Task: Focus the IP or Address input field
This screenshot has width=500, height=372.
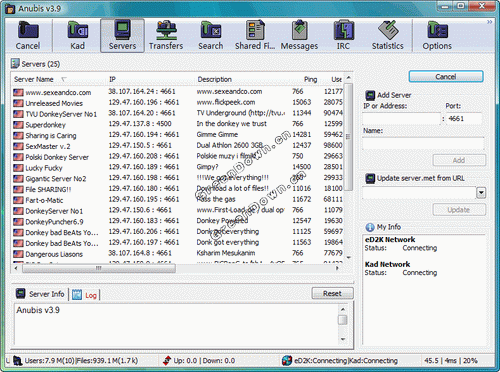Action: (401, 118)
